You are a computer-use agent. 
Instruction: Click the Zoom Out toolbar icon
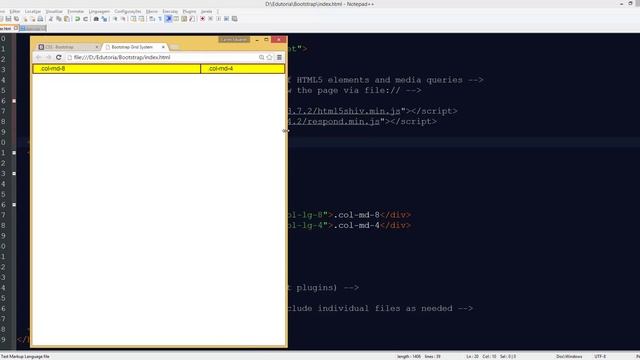click(x=123, y=19)
